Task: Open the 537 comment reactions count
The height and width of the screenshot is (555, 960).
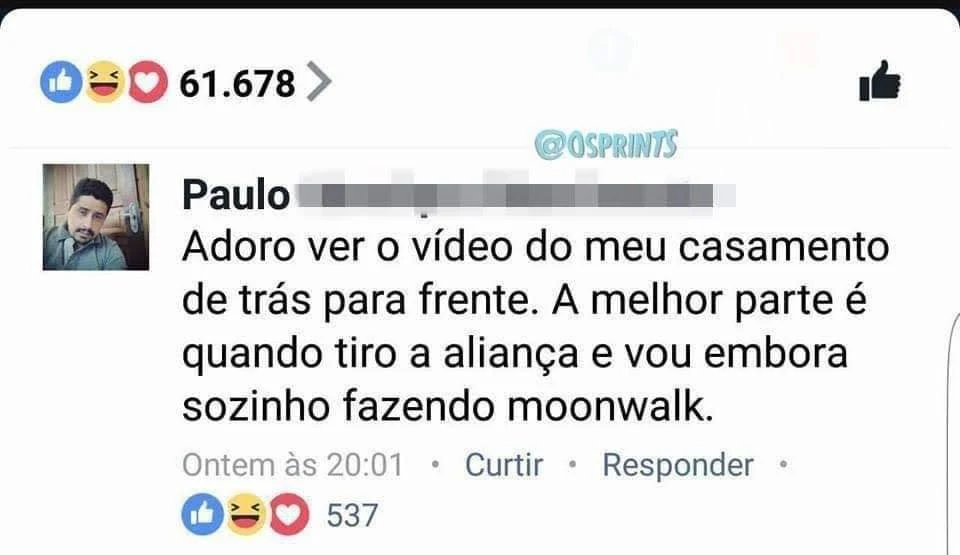Action: tap(351, 515)
